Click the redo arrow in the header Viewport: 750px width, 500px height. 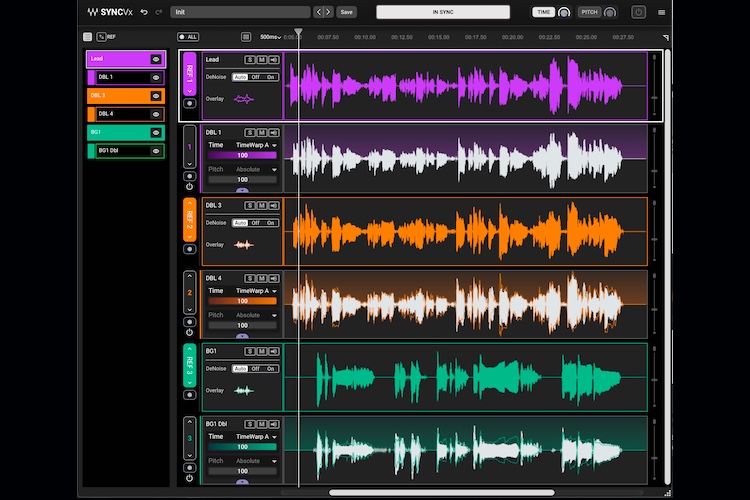159,12
